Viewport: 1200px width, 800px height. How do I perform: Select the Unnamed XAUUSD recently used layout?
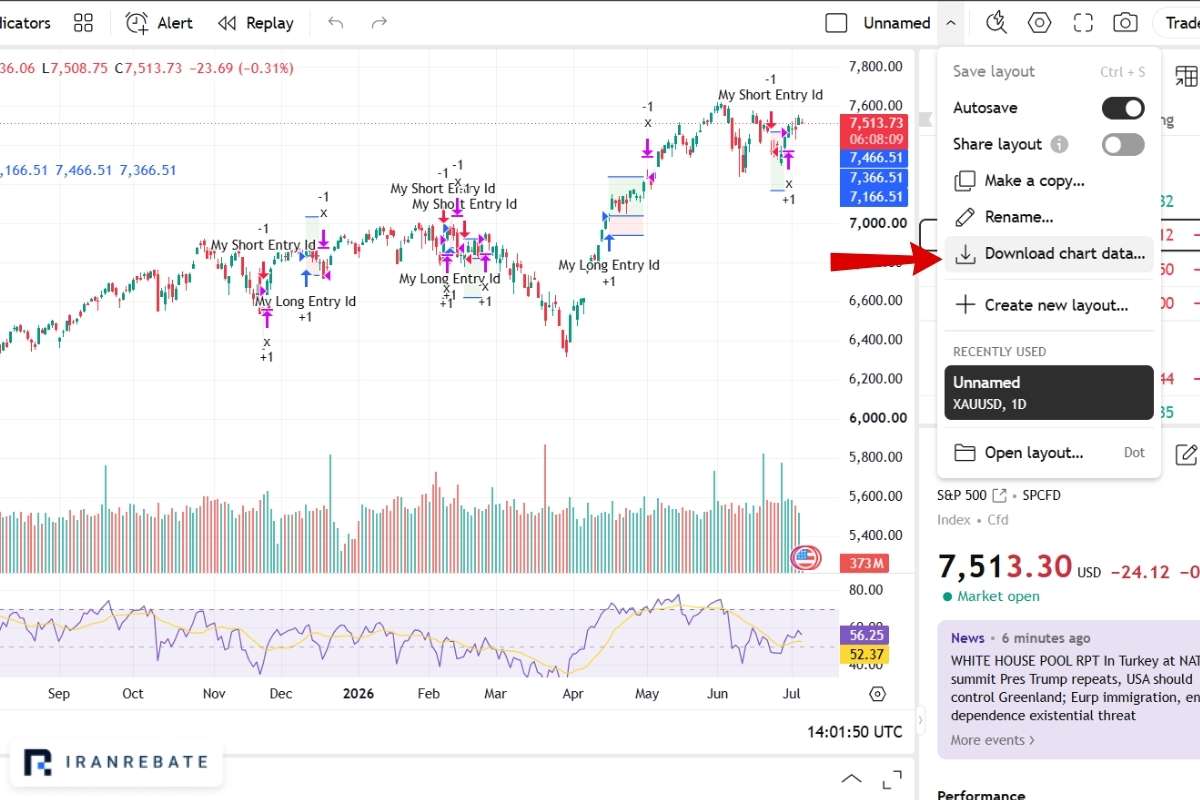coord(1049,393)
